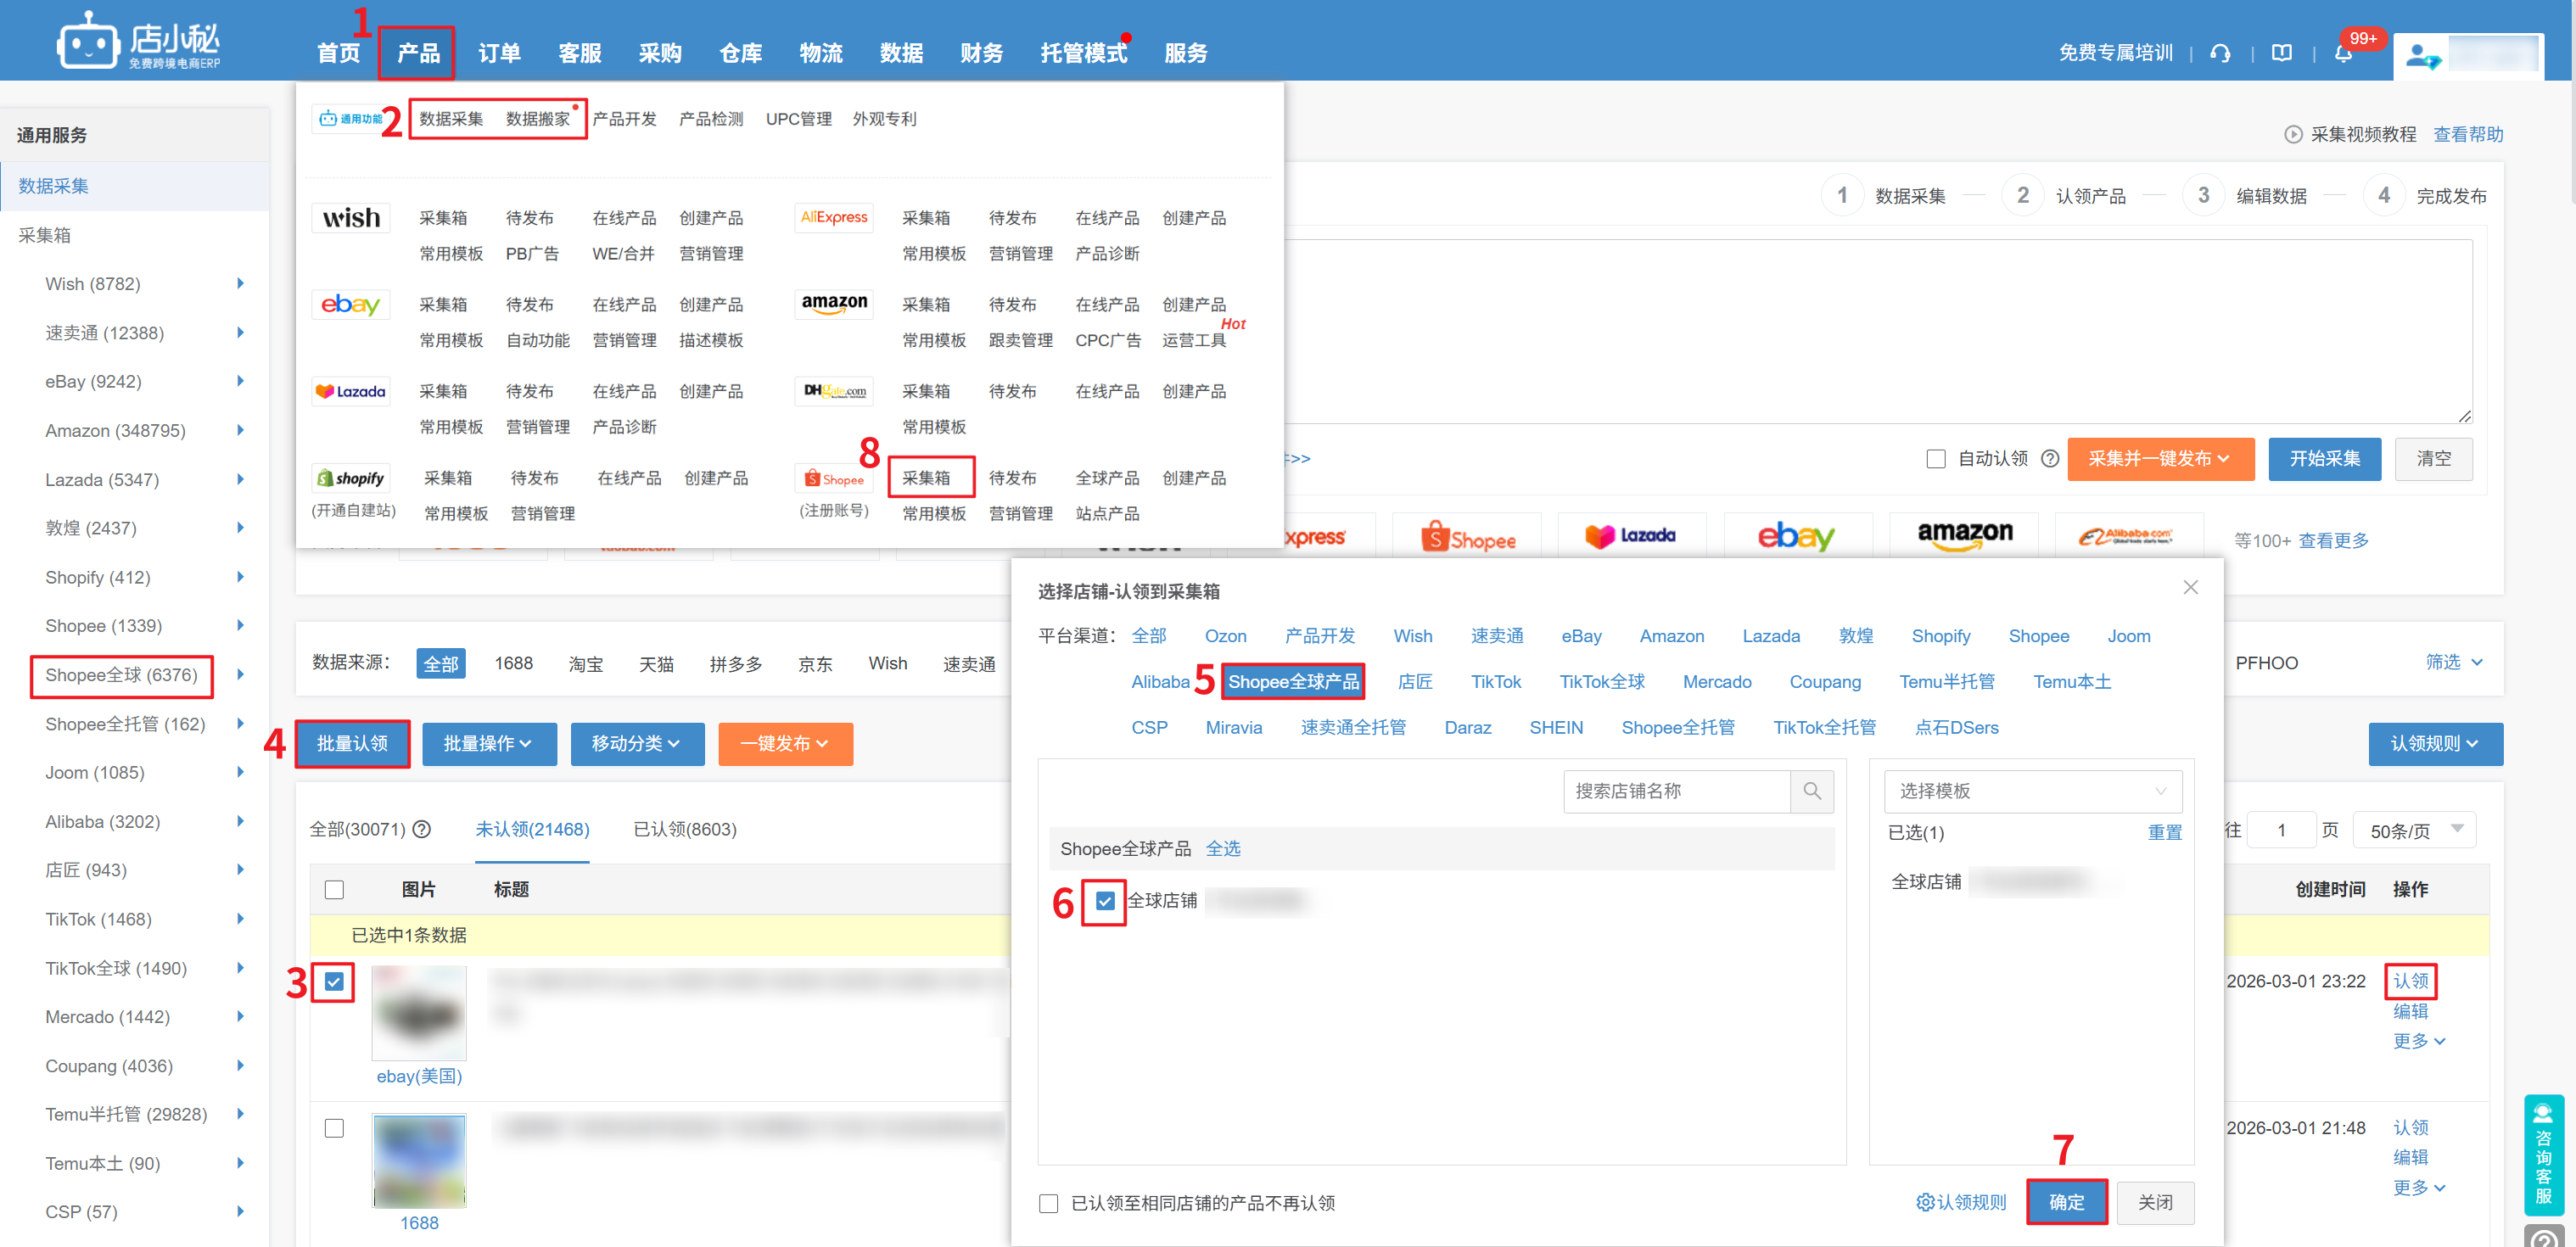Click the store search magnifier icon
The image size is (2576, 1247).
tap(1811, 791)
